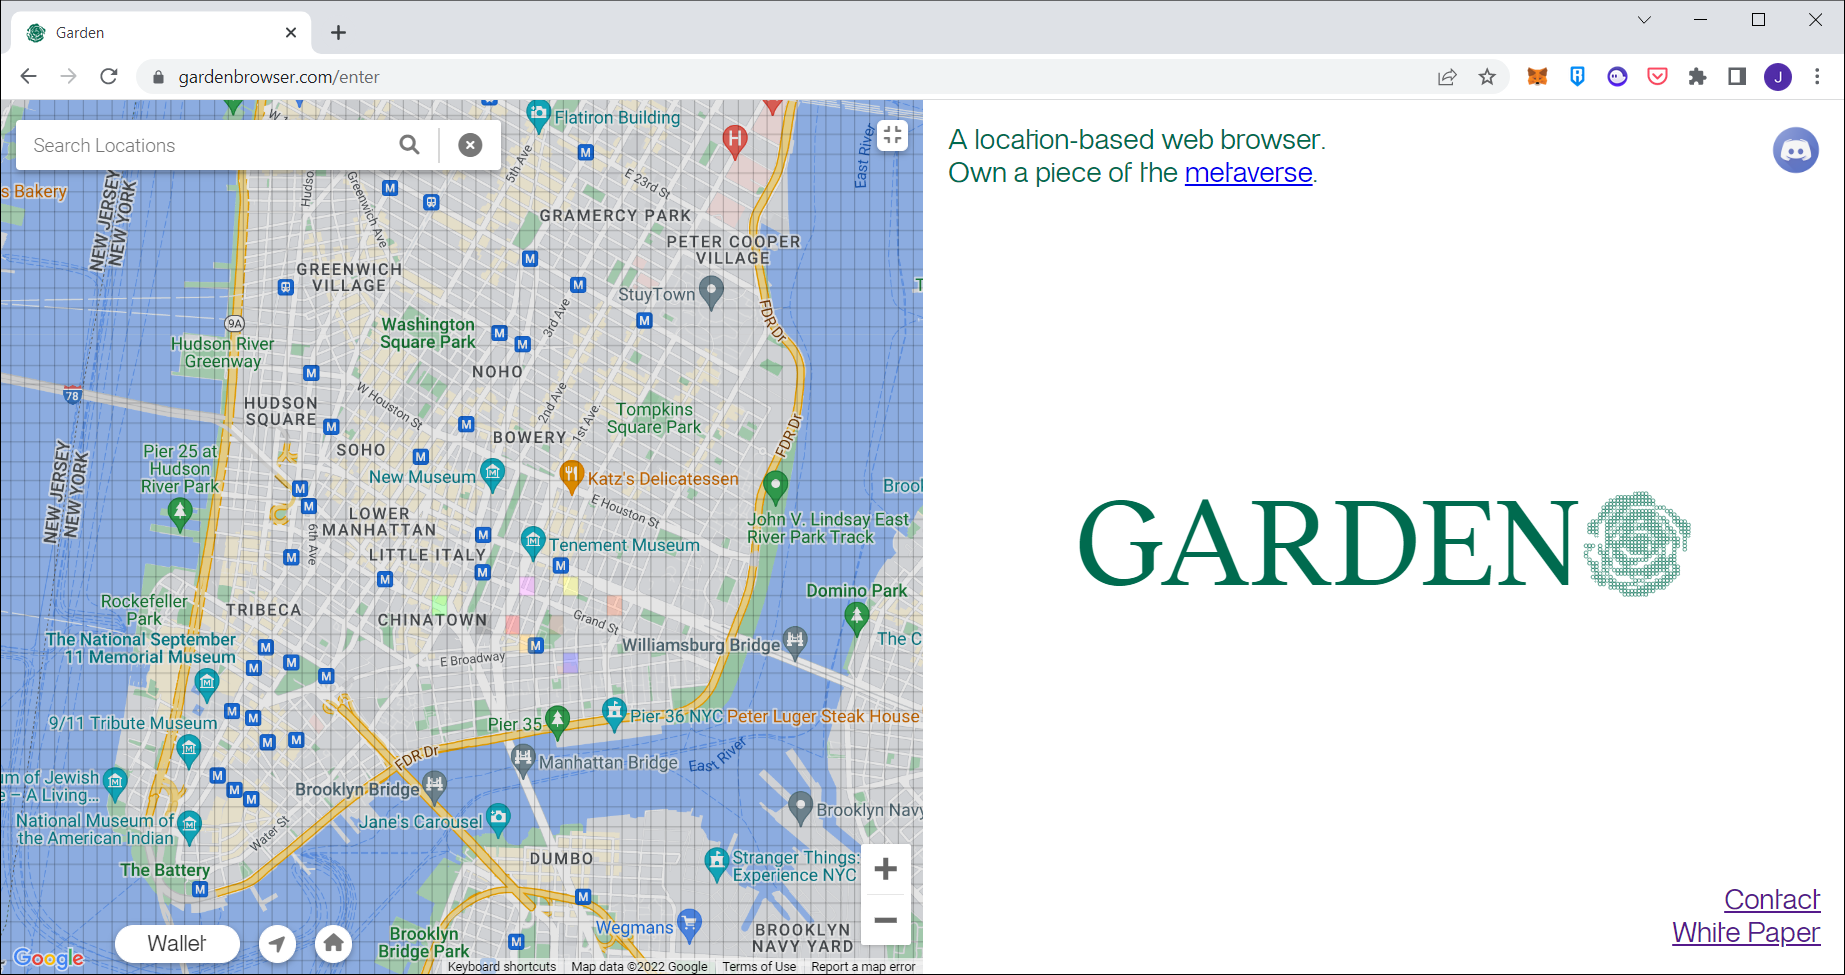Select National Museum of the American Indian marker

(x=189, y=827)
